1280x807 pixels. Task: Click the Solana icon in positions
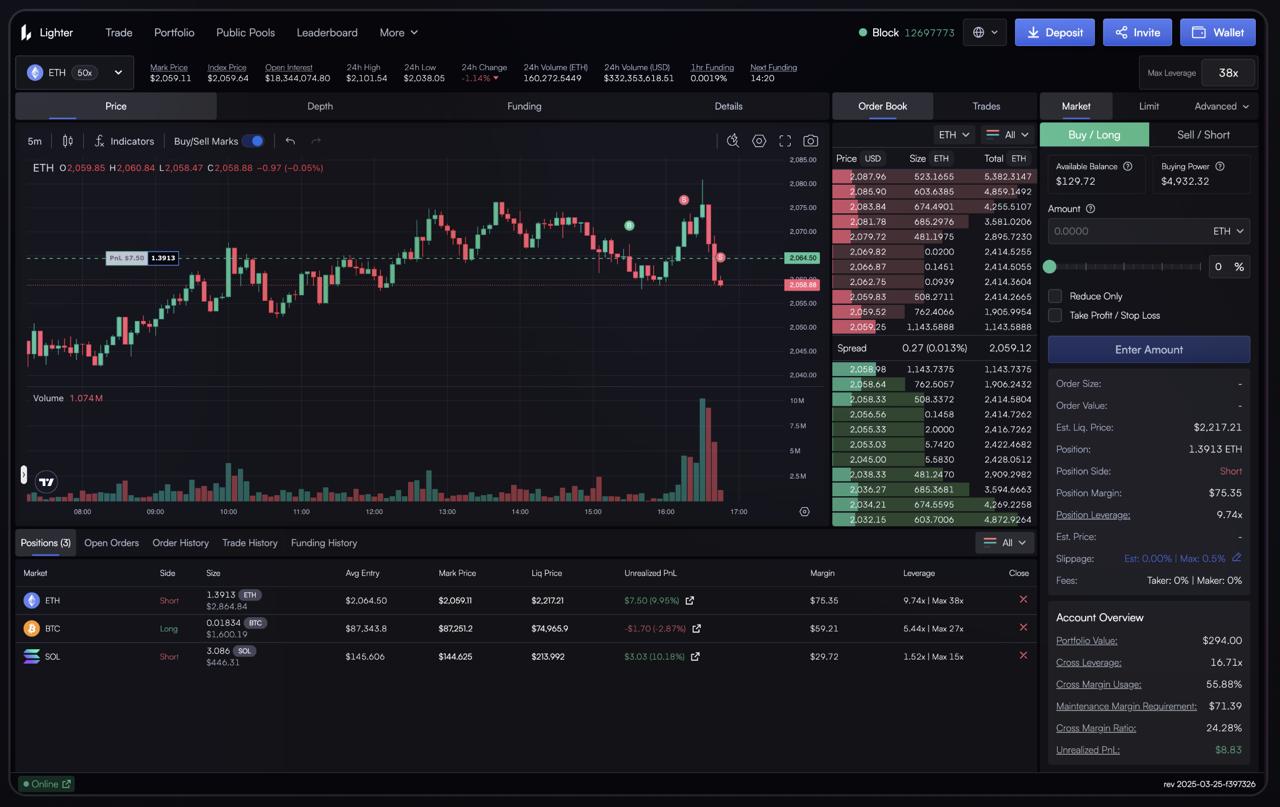coord(31,657)
